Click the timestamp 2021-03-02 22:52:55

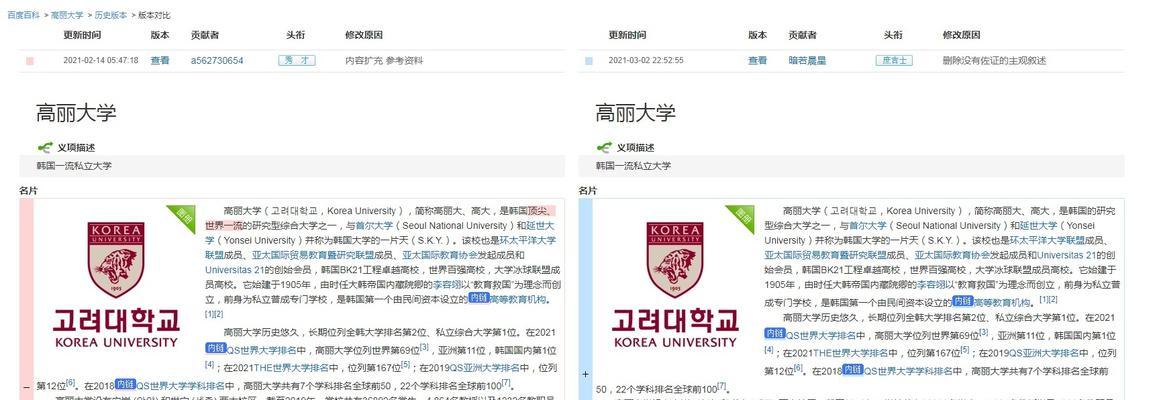click(646, 61)
